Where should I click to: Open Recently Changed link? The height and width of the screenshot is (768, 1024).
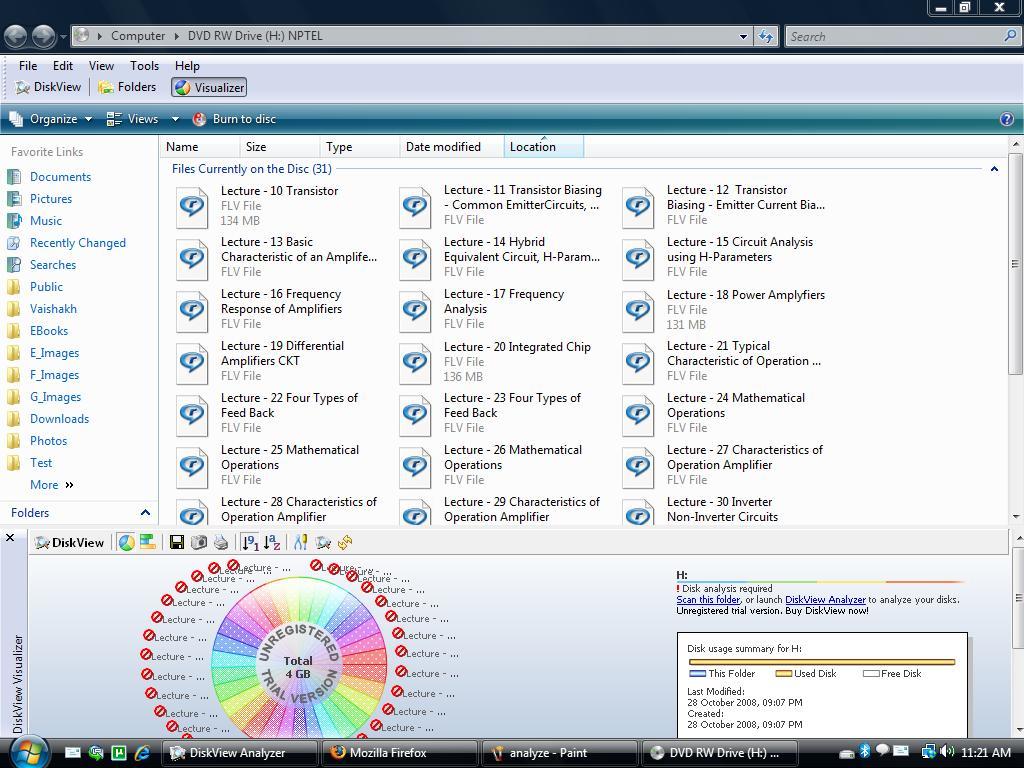pyautogui.click(x=78, y=243)
